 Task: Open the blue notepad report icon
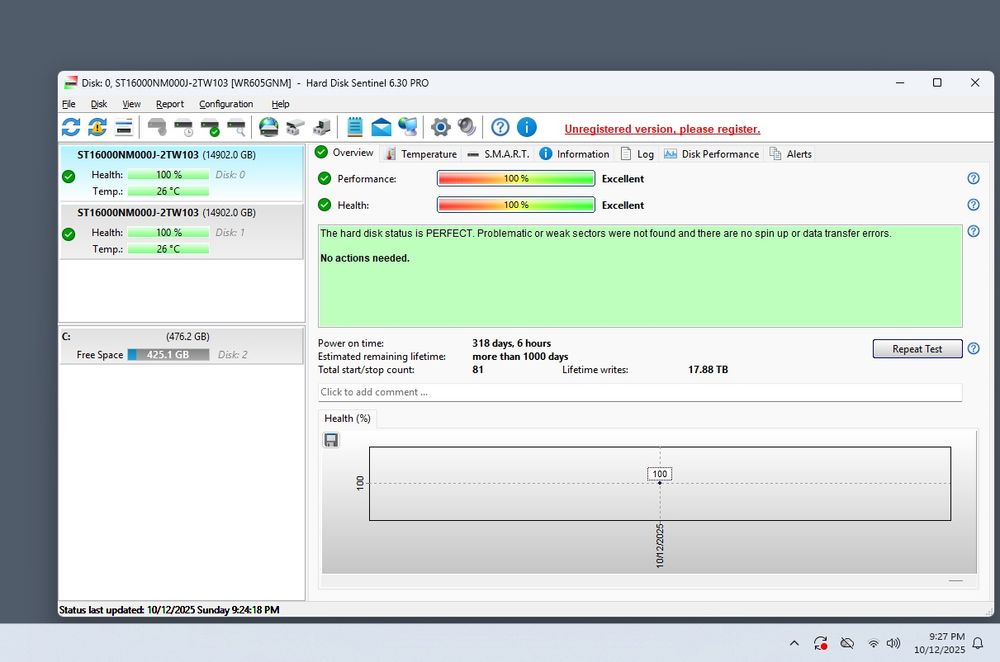[355, 127]
